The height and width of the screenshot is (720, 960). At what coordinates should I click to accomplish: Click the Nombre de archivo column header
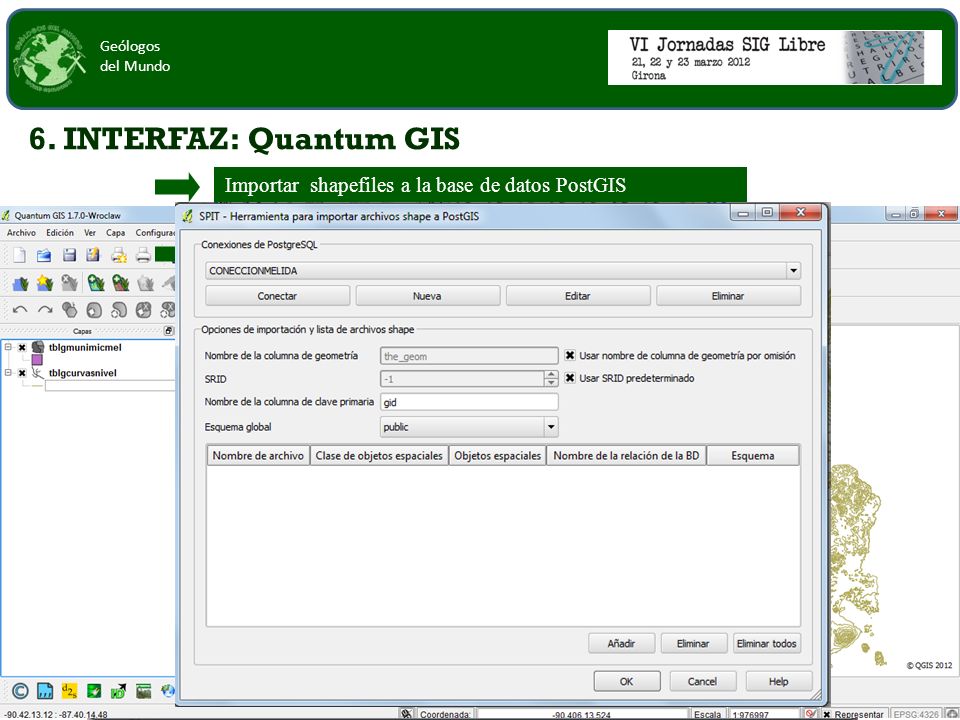pos(258,456)
